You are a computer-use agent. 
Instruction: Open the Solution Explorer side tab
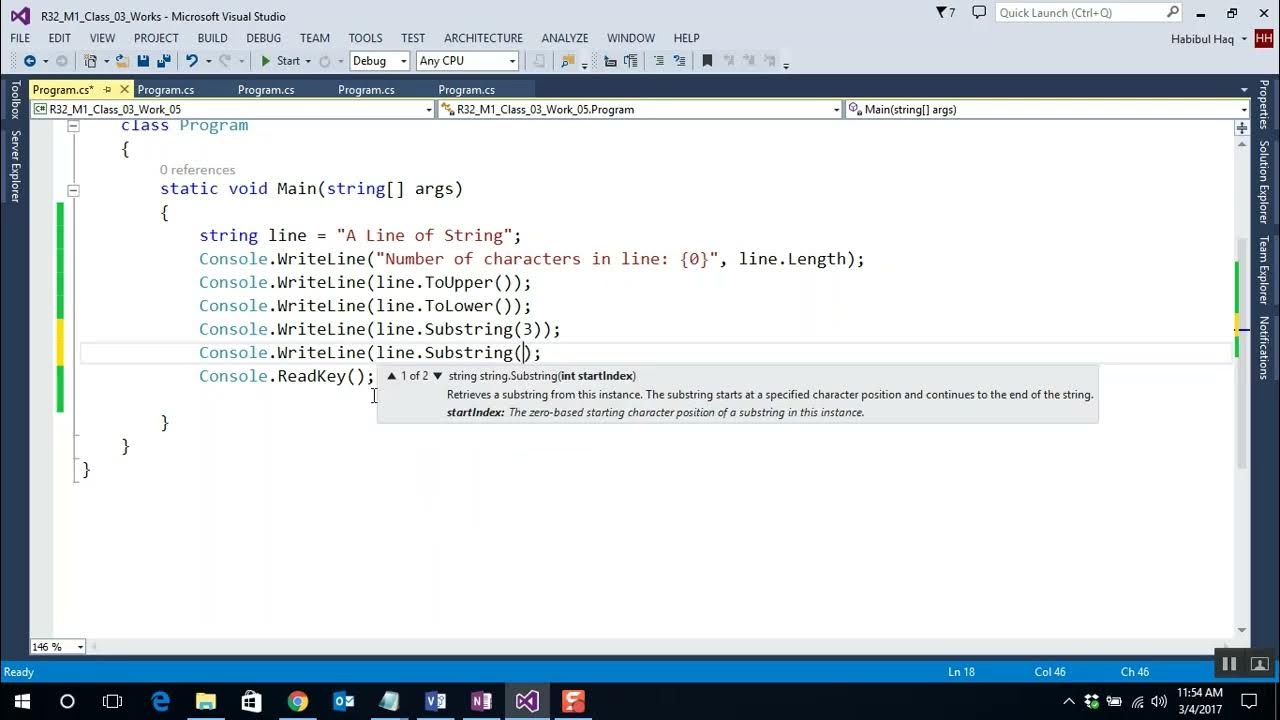coord(1264,182)
